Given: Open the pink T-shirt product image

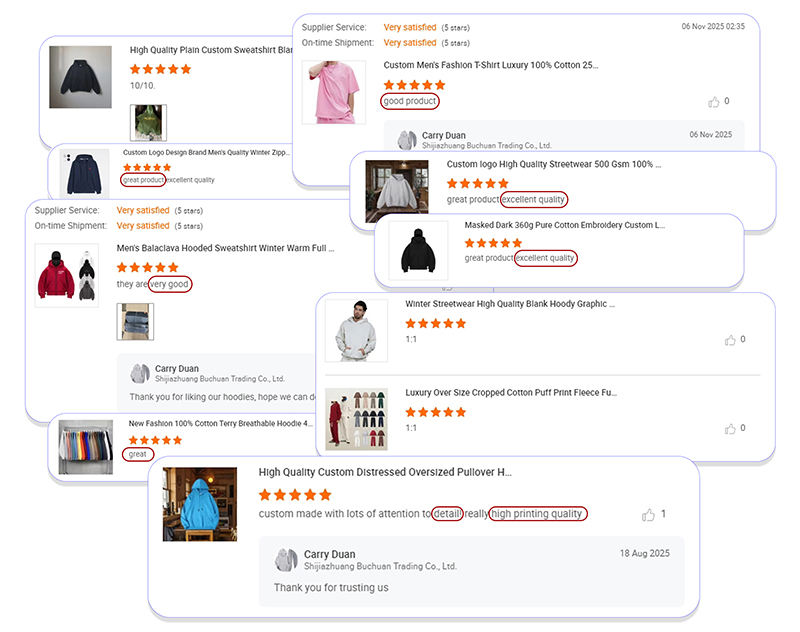Looking at the screenshot, I should [x=333, y=92].
